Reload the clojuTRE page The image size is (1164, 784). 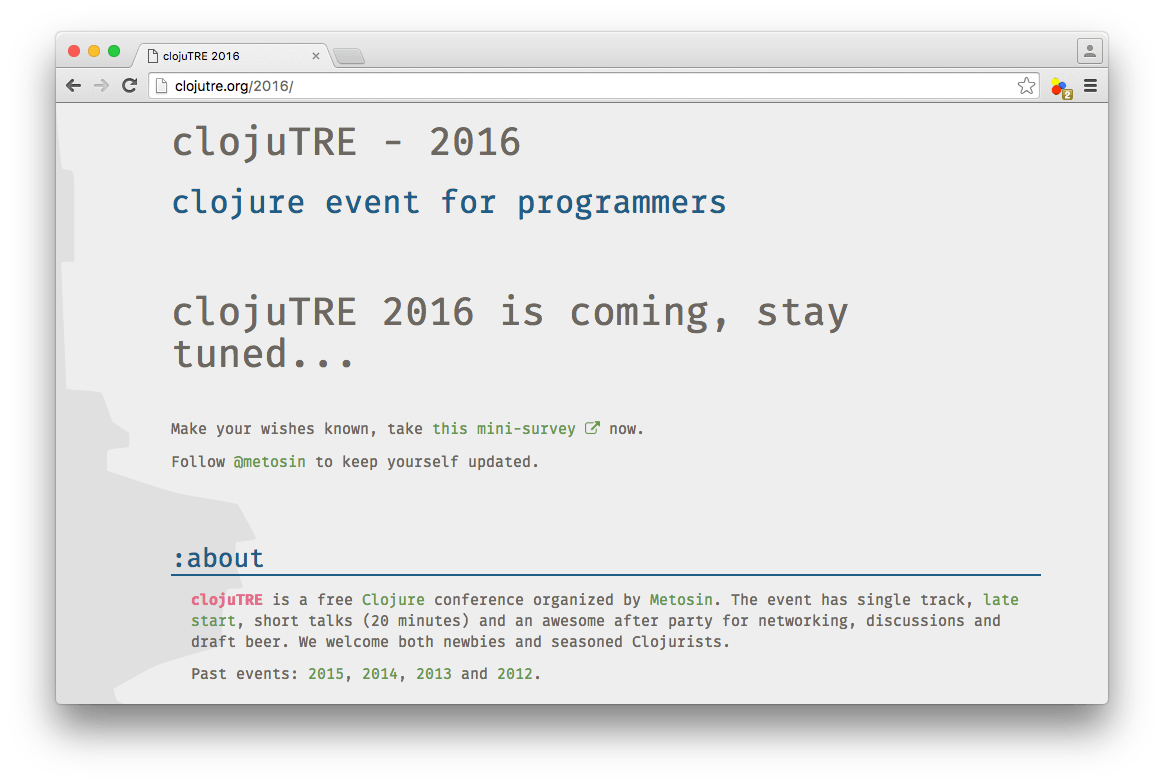(129, 85)
